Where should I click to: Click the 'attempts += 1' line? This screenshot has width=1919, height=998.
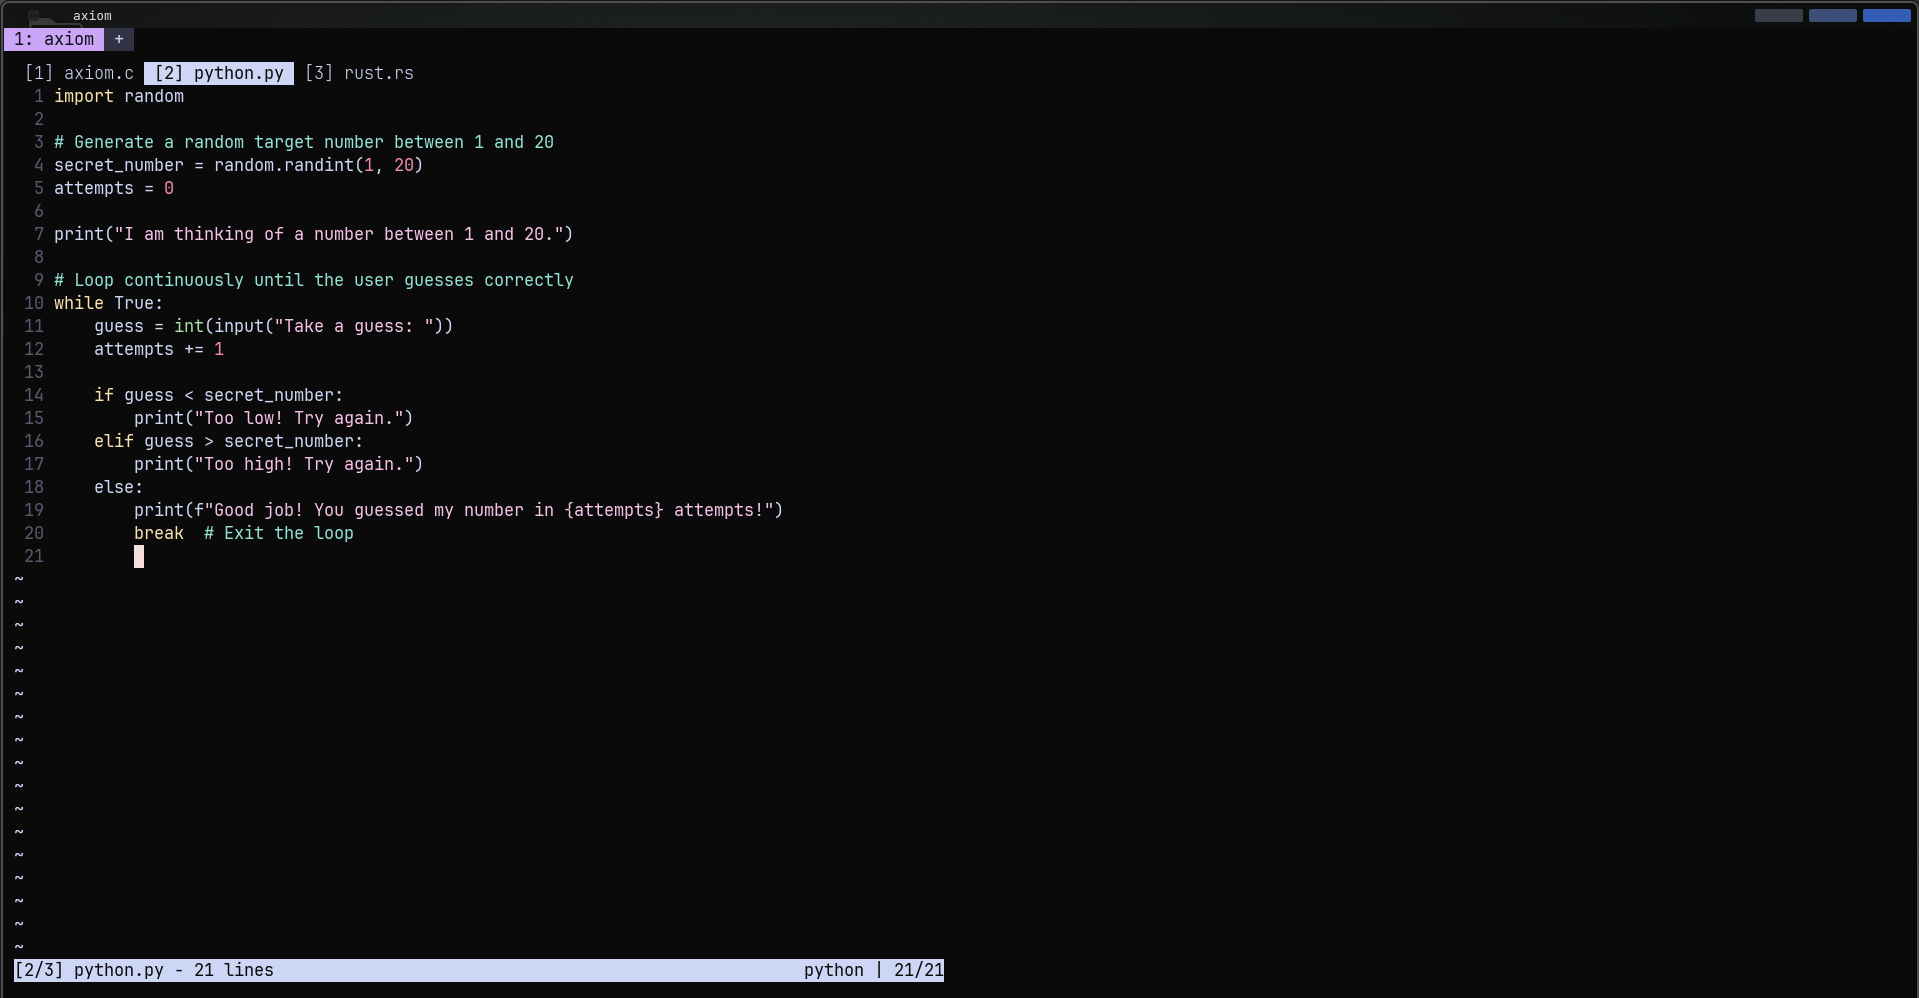coord(159,349)
